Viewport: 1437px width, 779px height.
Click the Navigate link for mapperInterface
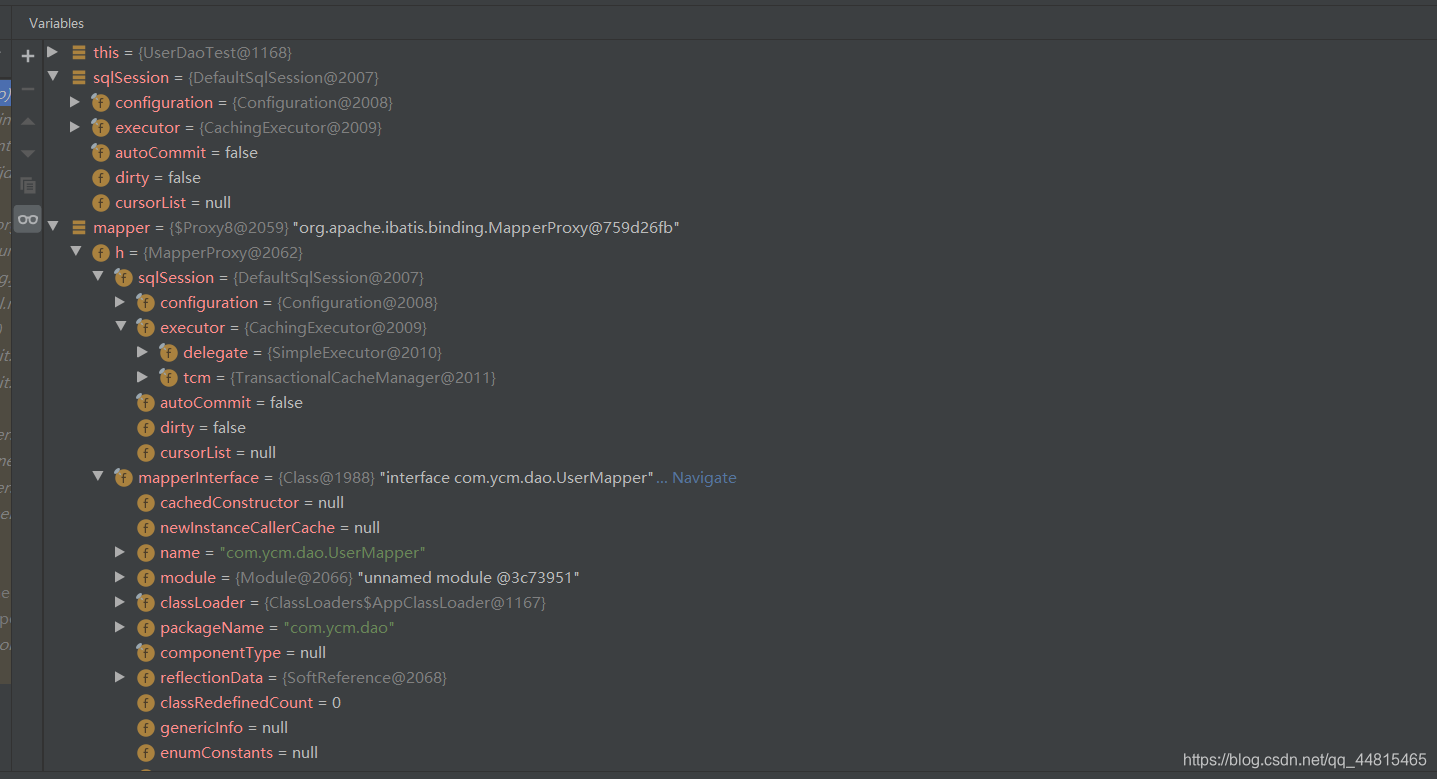click(704, 477)
